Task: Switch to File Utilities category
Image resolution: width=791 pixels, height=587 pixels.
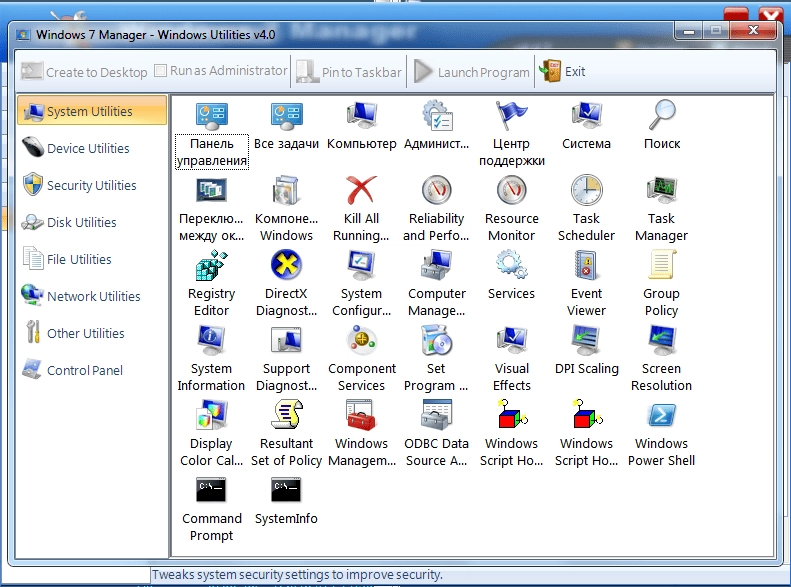Action: 92,259
